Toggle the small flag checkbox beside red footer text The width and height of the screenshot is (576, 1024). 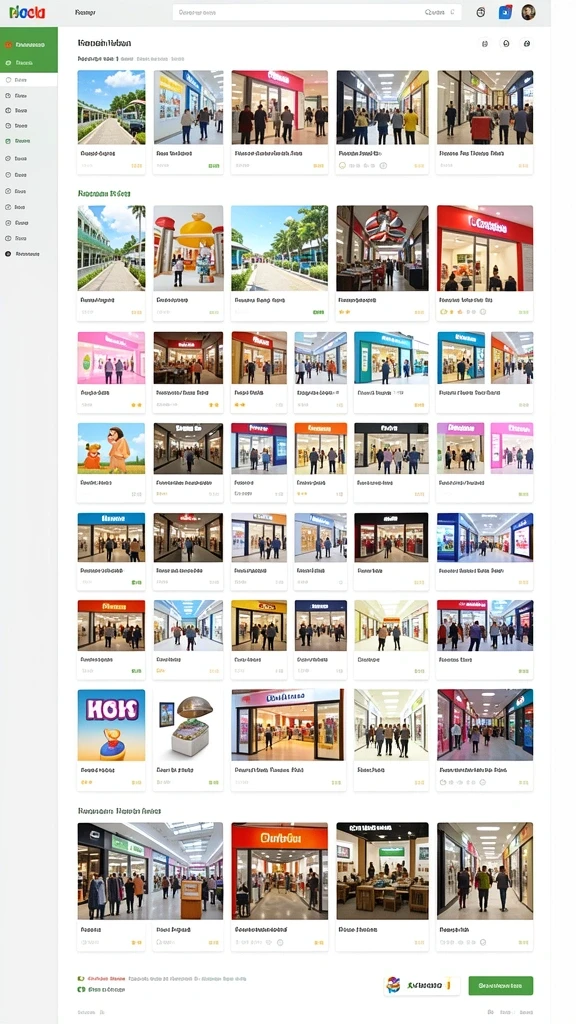pyautogui.click(x=81, y=978)
